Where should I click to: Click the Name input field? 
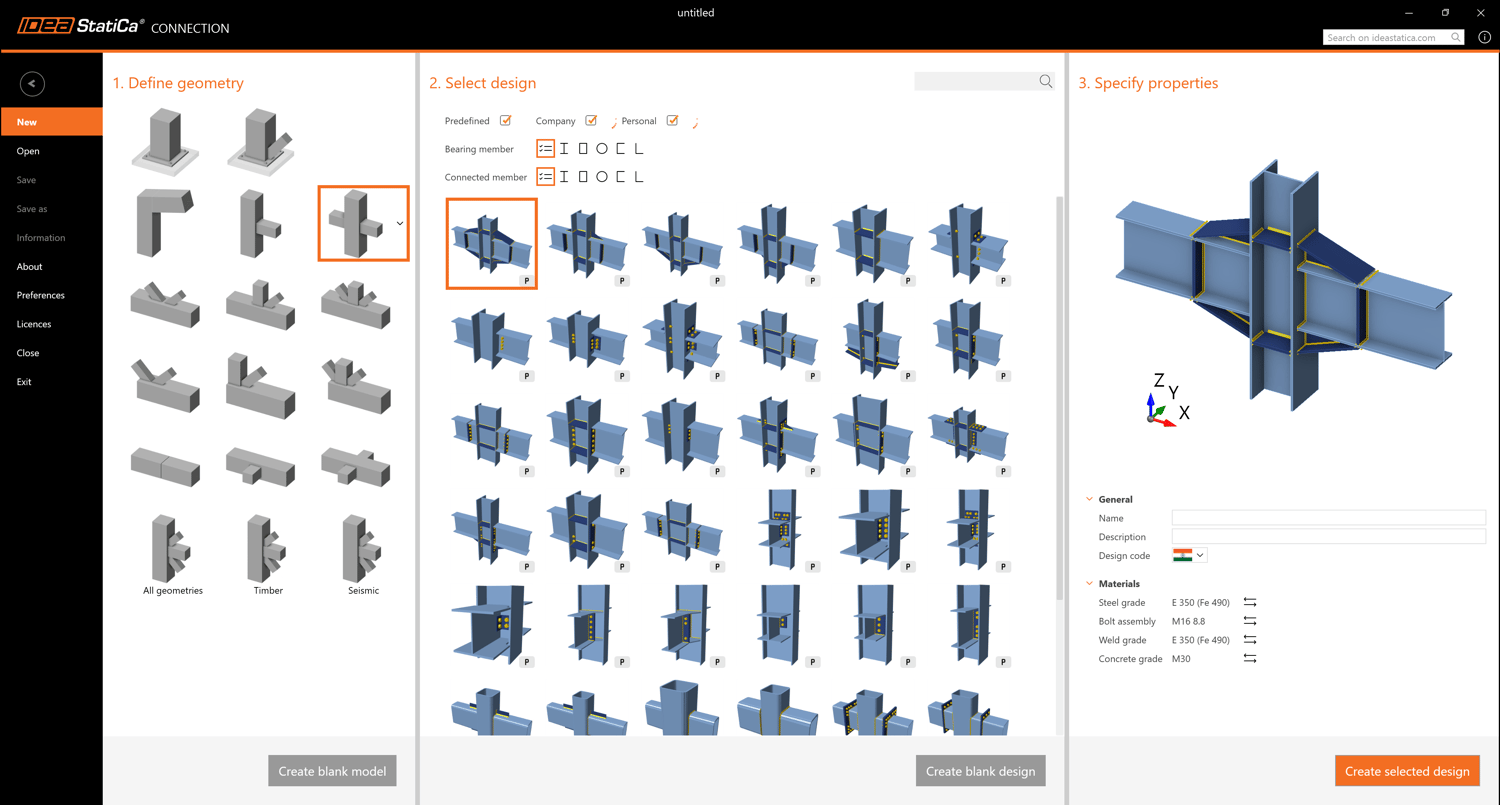(x=1329, y=518)
